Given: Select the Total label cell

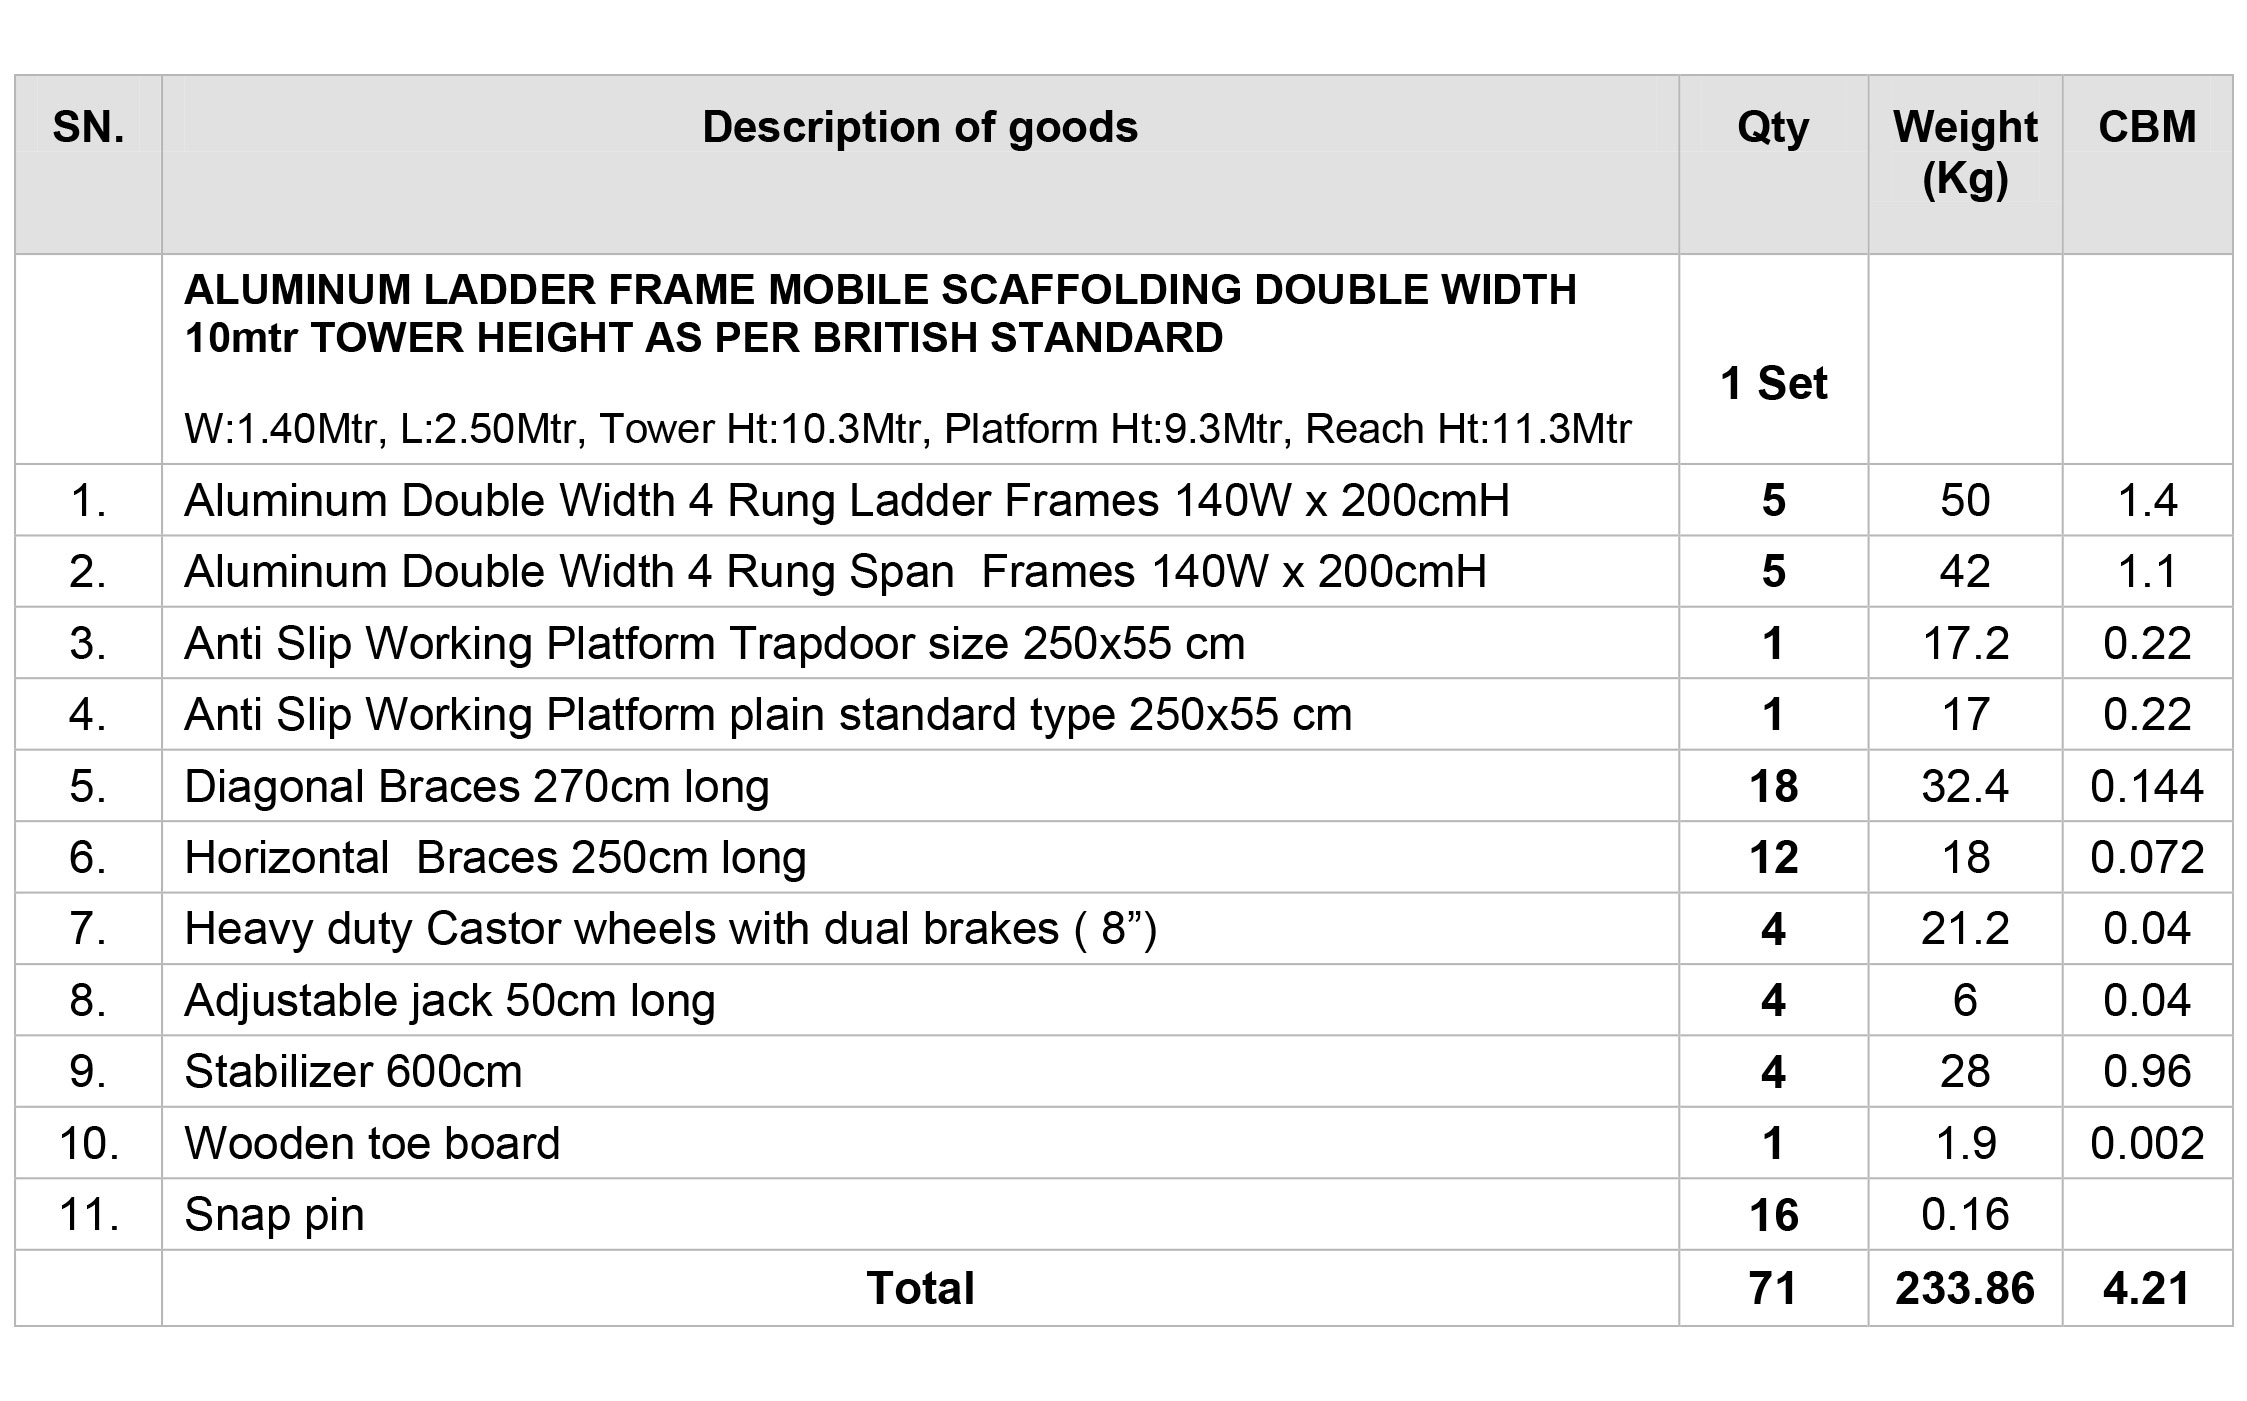Looking at the screenshot, I should click(920, 1288).
